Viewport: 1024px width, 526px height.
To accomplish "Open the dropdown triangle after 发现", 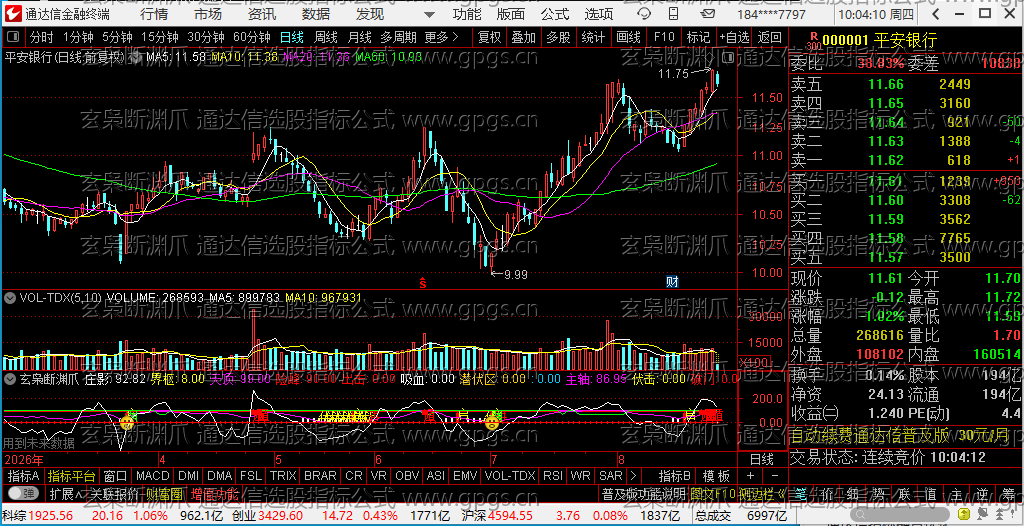I will pyautogui.click(x=429, y=14).
